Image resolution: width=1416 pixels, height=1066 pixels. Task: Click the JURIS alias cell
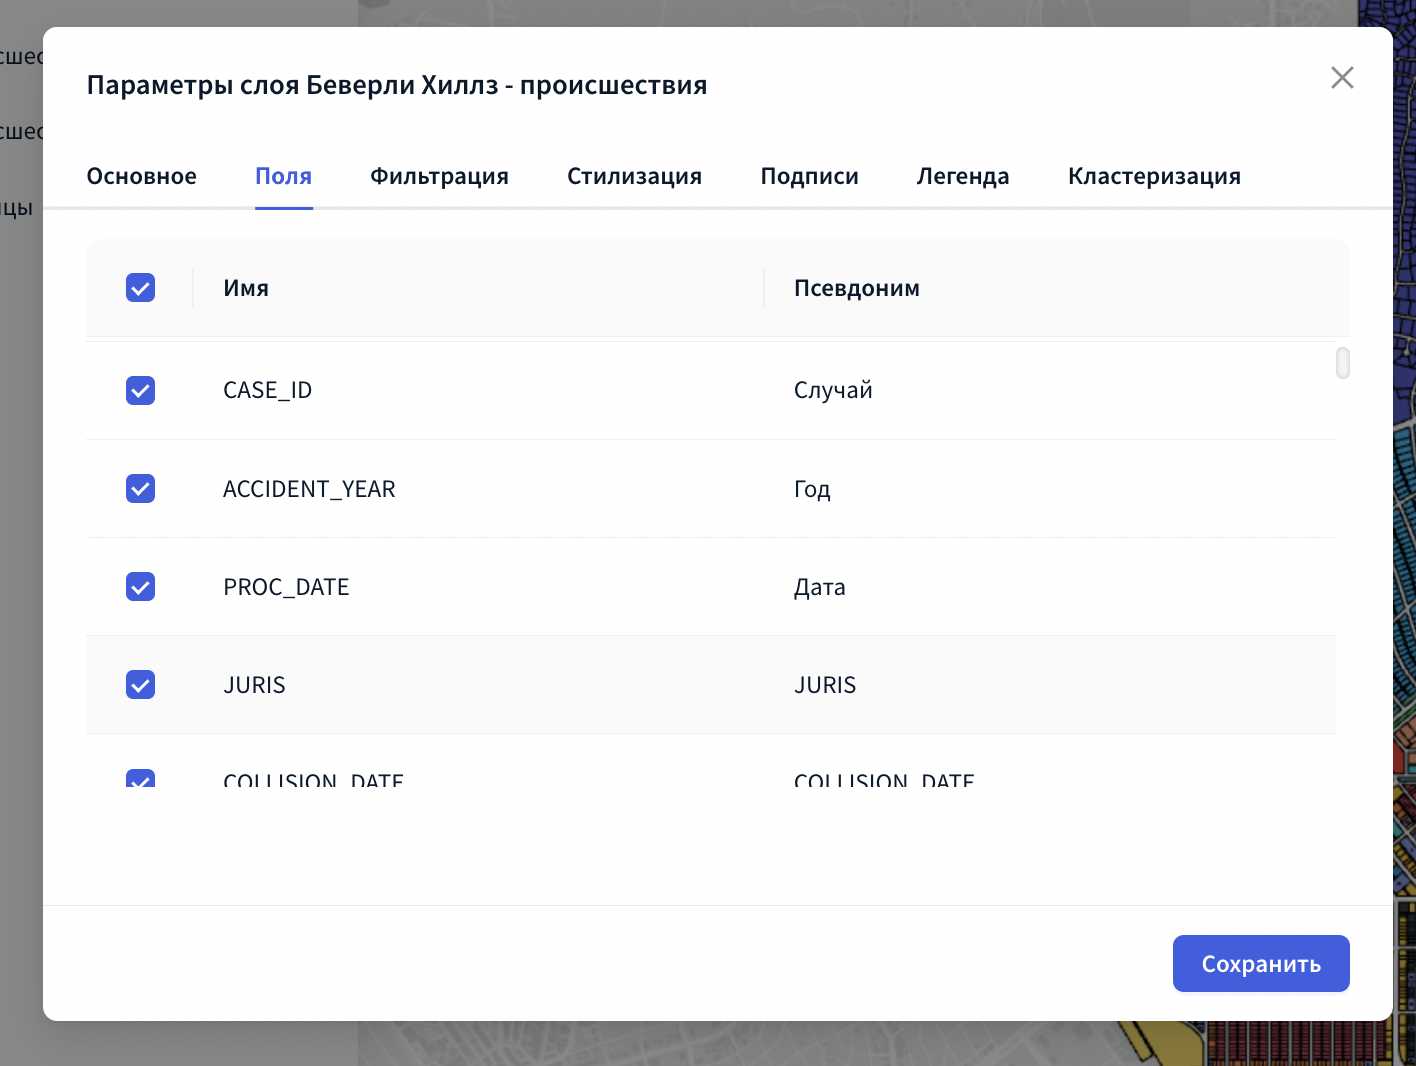tap(825, 685)
